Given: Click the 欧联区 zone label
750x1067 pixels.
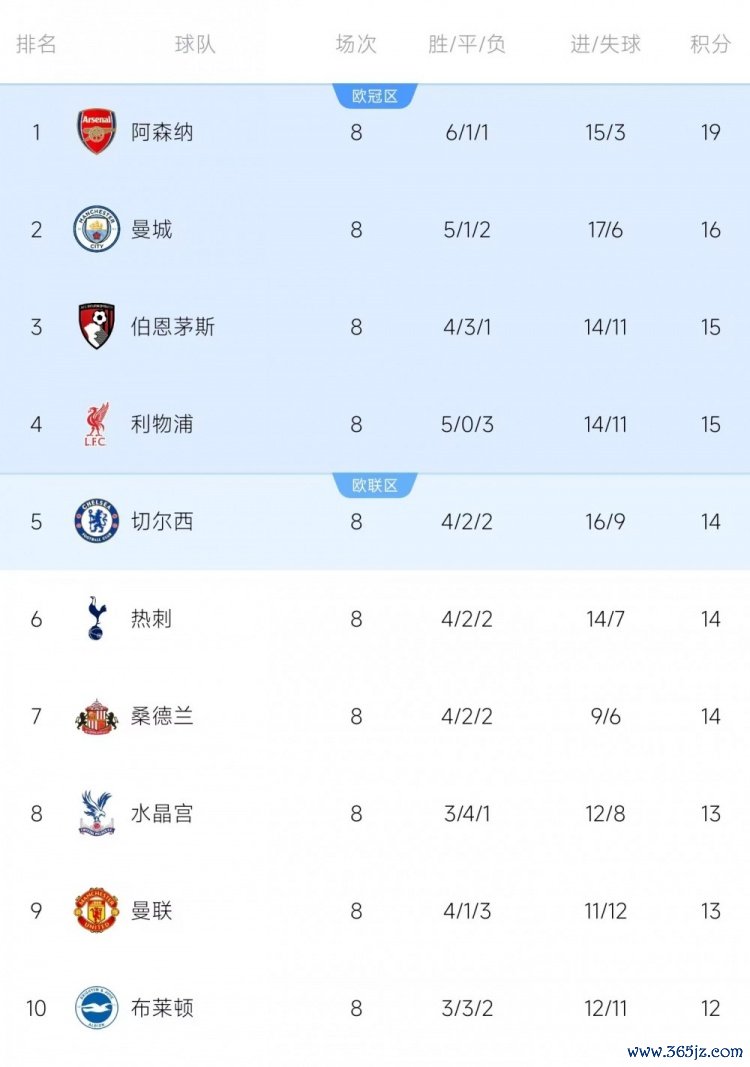Looking at the screenshot, I should point(375,486).
